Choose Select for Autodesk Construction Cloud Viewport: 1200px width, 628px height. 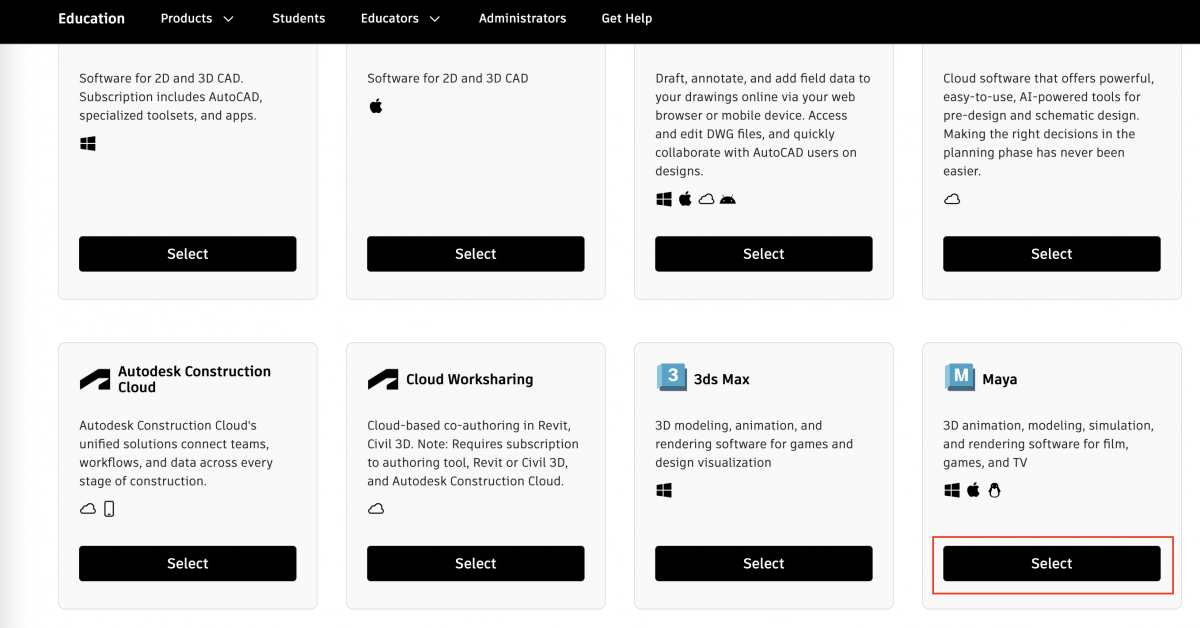(187, 563)
